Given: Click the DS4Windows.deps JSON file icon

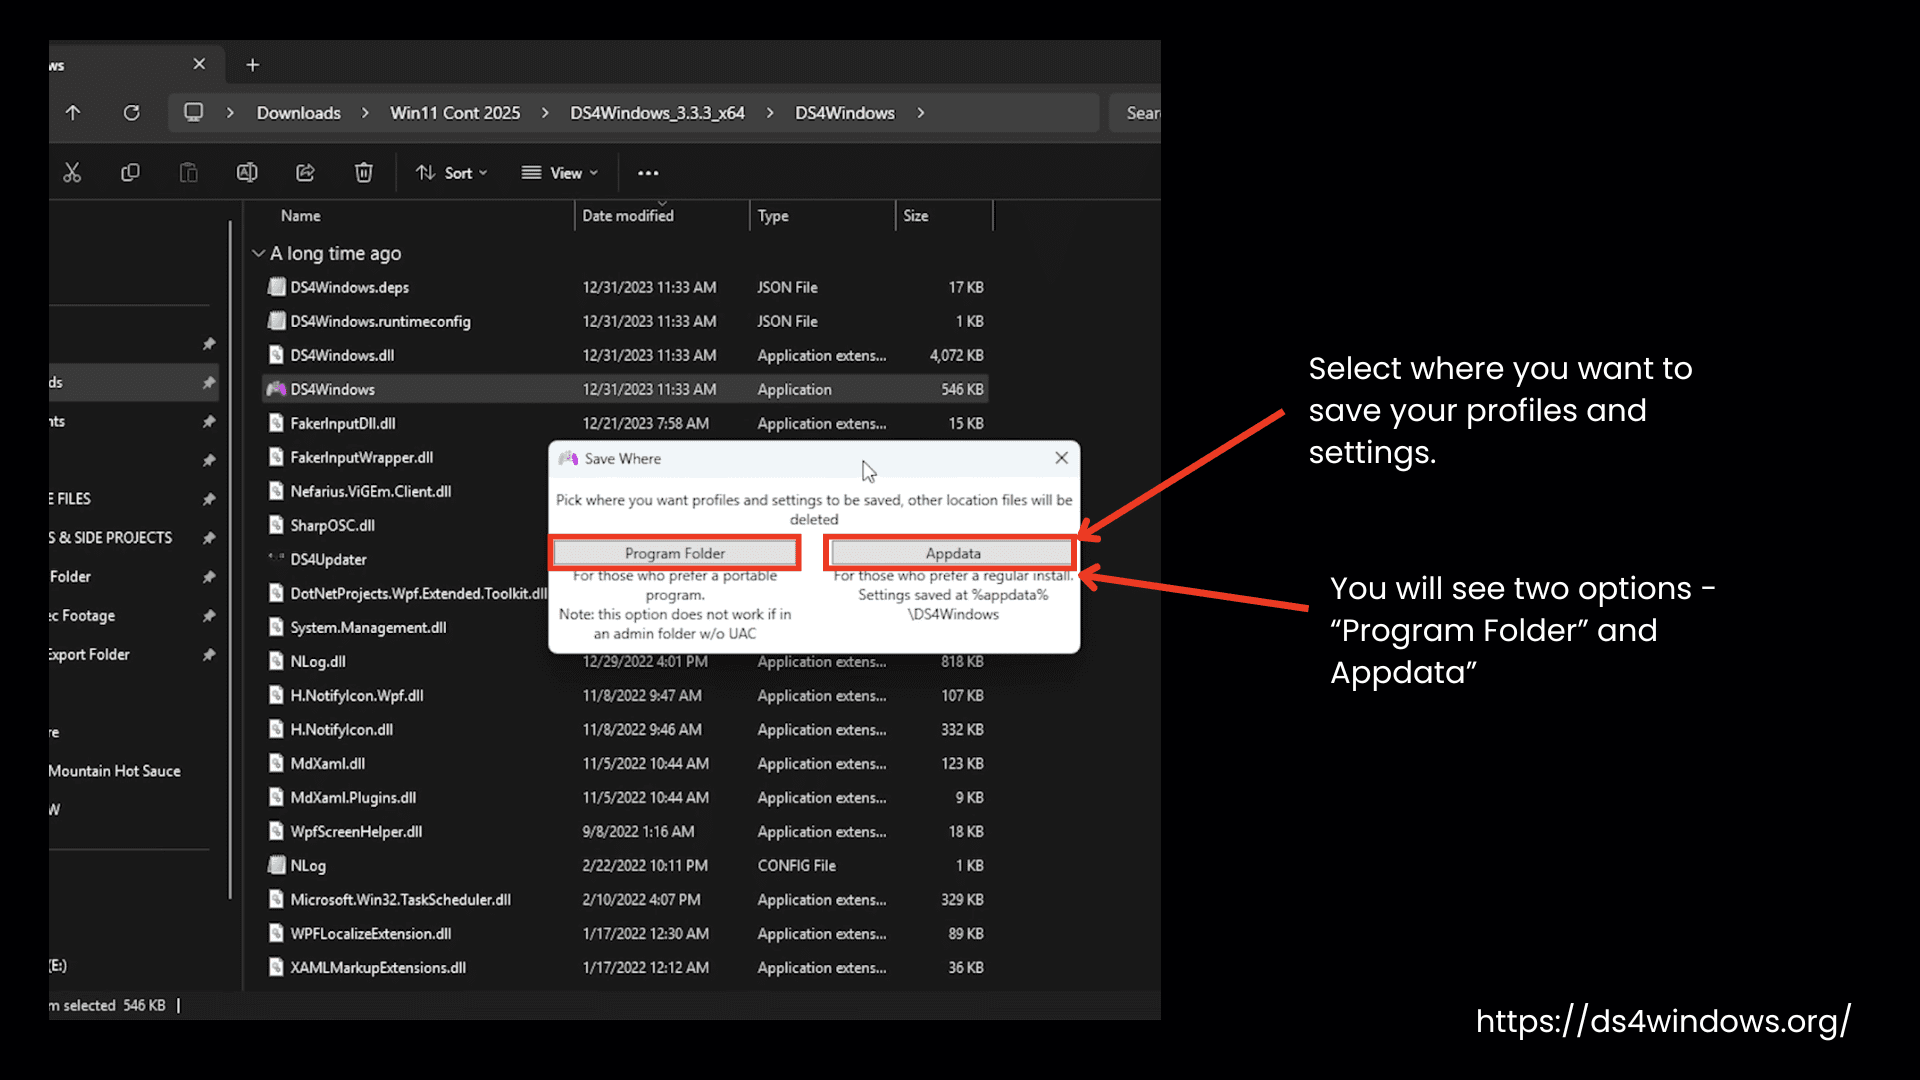Looking at the screenshot, I should click(276, 287).
